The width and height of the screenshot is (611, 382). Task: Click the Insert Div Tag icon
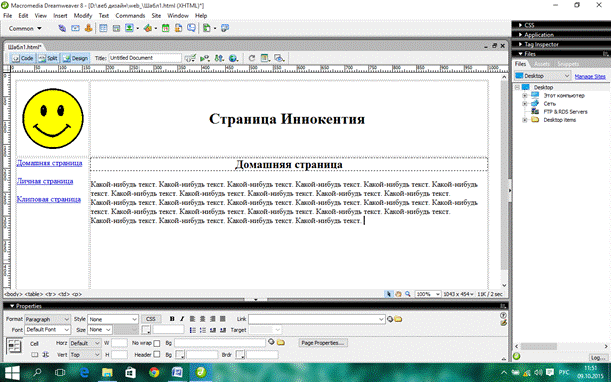(116, 28)
